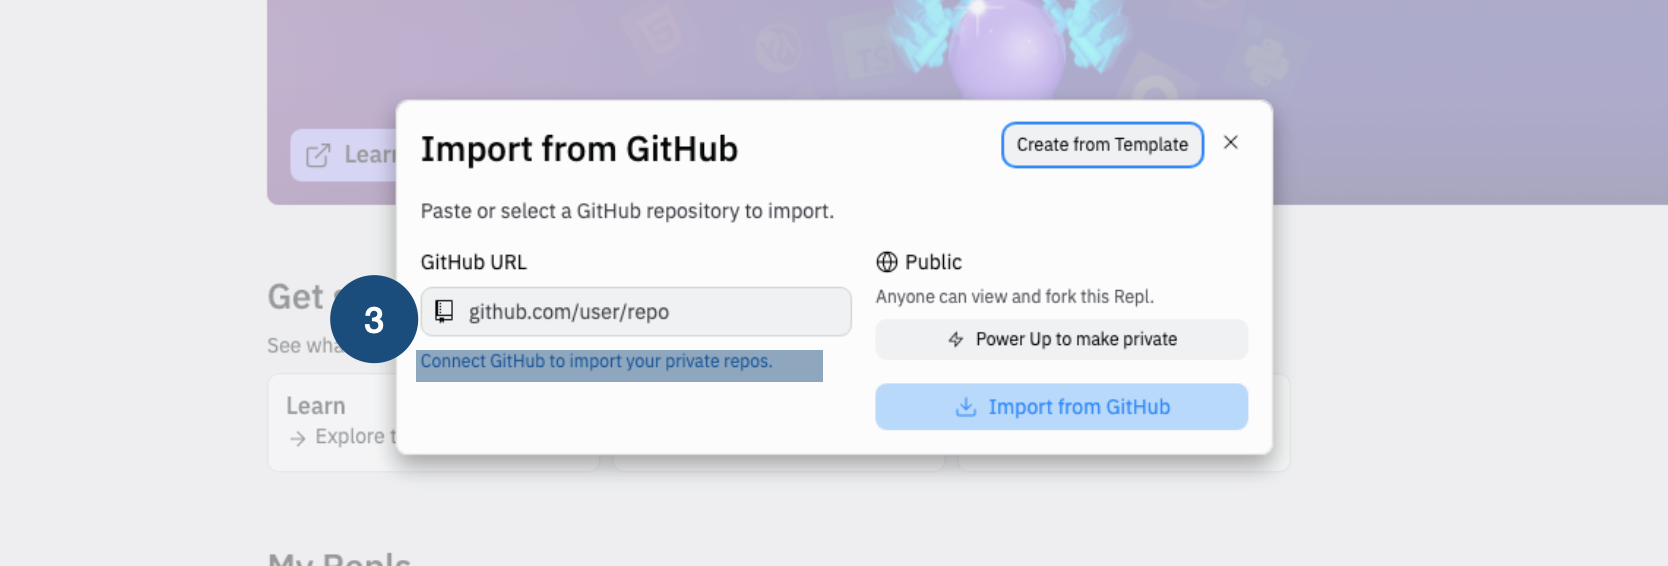The image size is (1668, 566).
Task: Click the download icon on the Import button
Action: coord(966,407)
